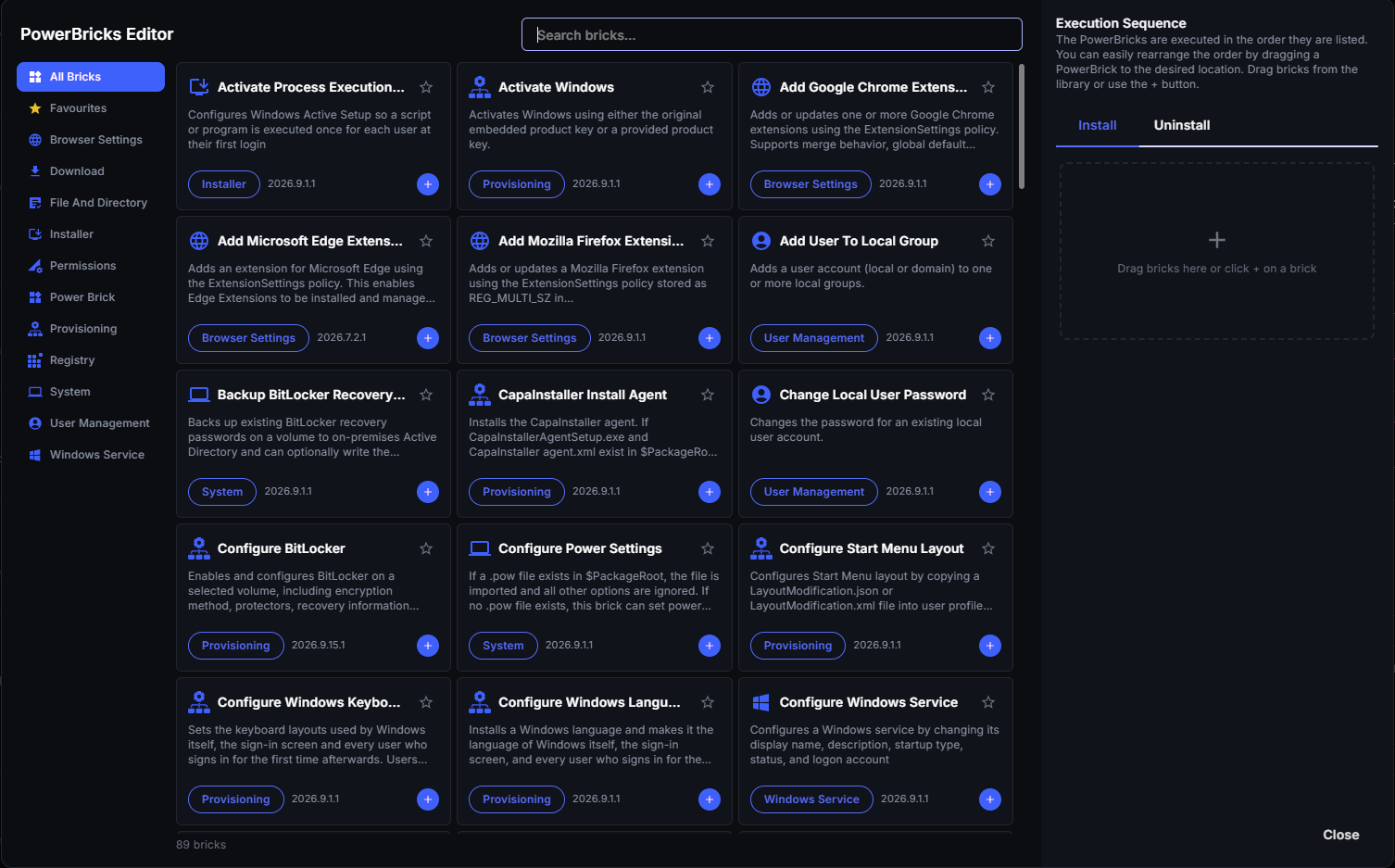Add Configure Windows Service brick using plus
The height and width of the screenshot is (868, 1395).
coord(990,799)
